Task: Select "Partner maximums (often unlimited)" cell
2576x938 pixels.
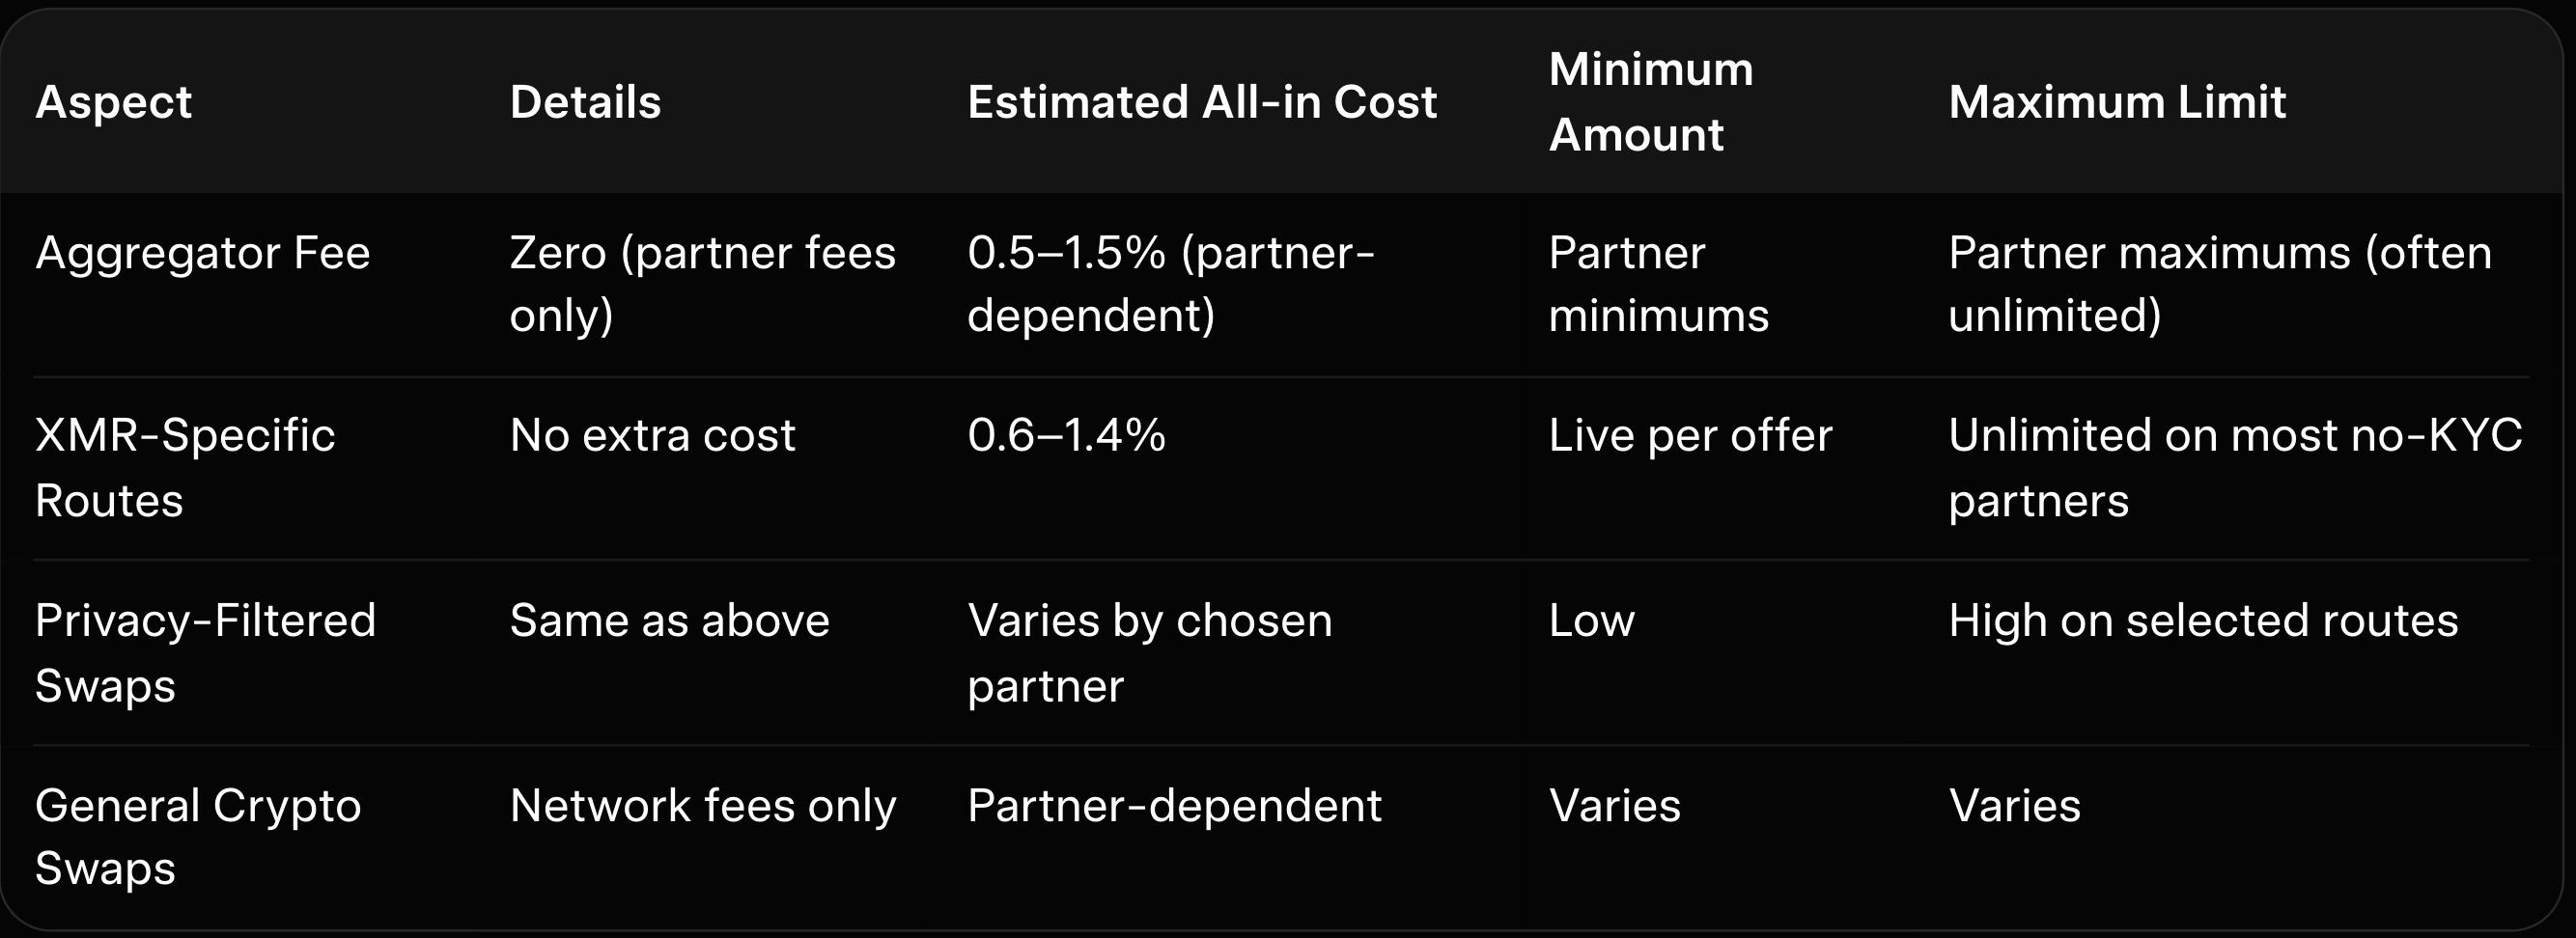Action: [2219, 283]
